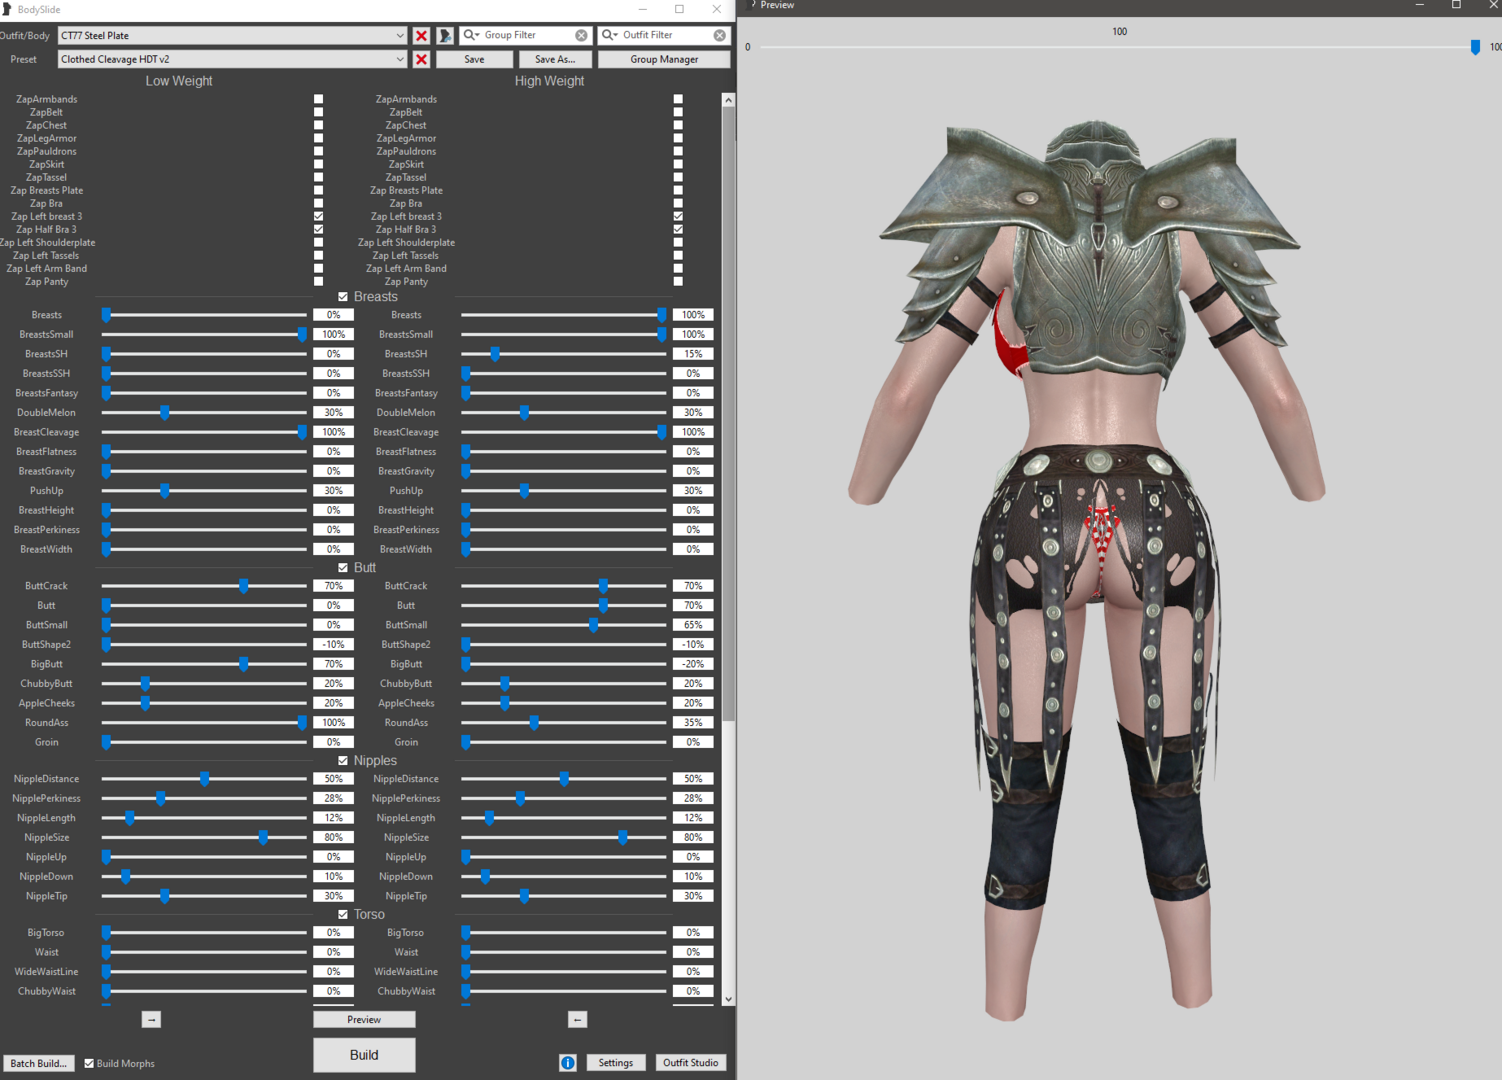The height and width of the screenshot is (1080, 1502).
Task: Click the High Weight NippleSize slider handle
Action: click(623, 838)
